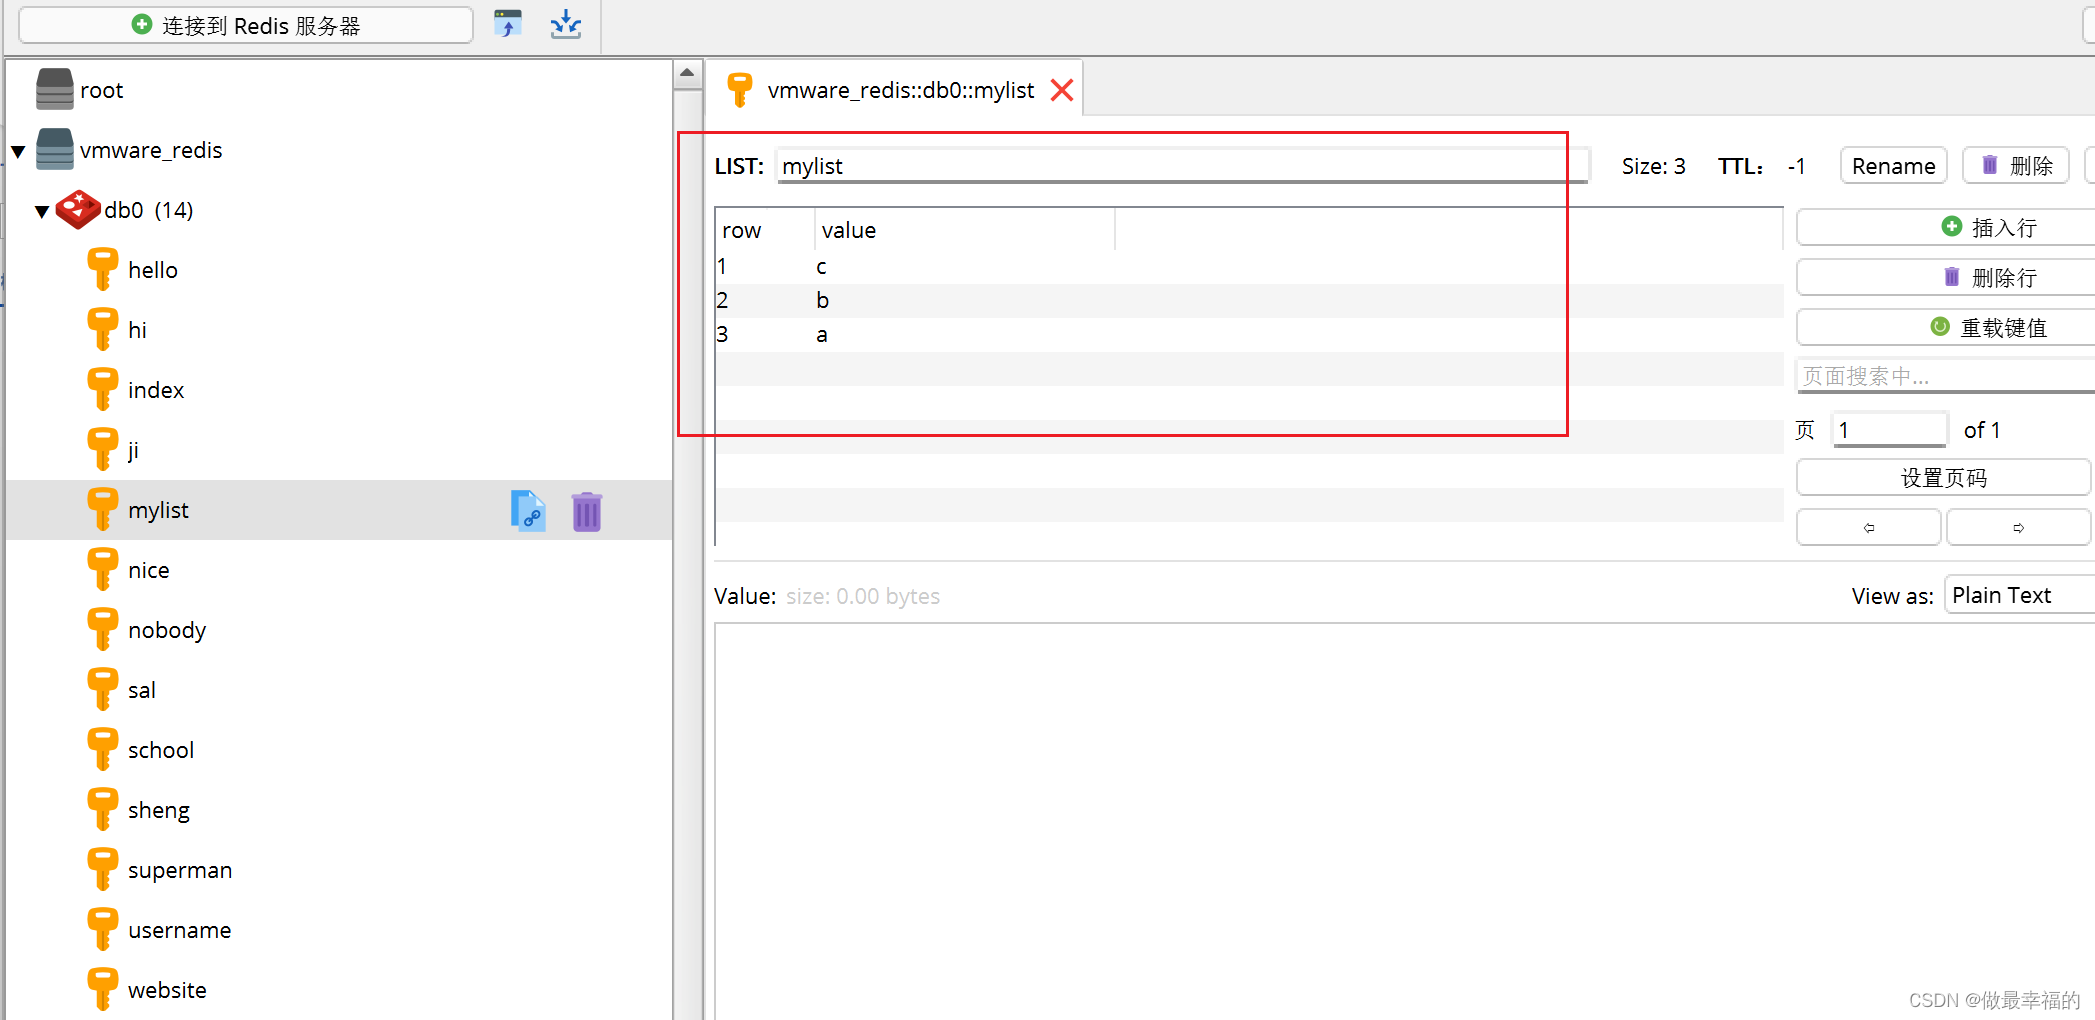Open the sheng key
The height and width of the screenshot is (1020, 2095).
pyautogui.click(x=159, y=810)
